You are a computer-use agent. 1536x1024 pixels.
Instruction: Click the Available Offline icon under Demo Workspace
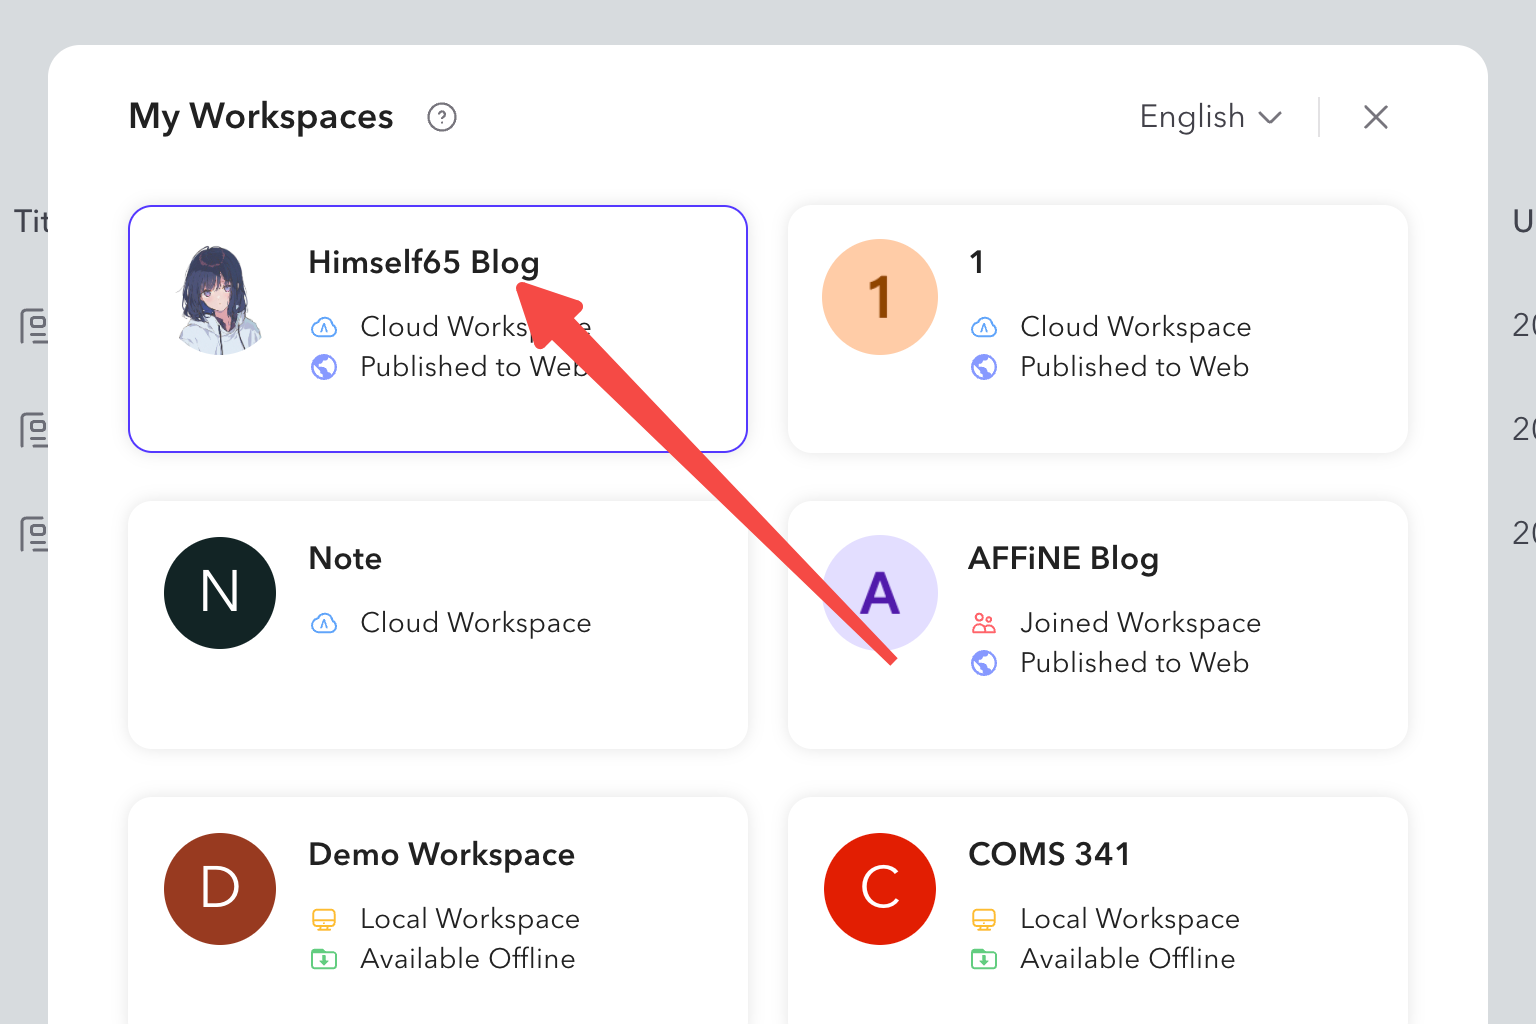pyautogui.click(x=324, y=958)
